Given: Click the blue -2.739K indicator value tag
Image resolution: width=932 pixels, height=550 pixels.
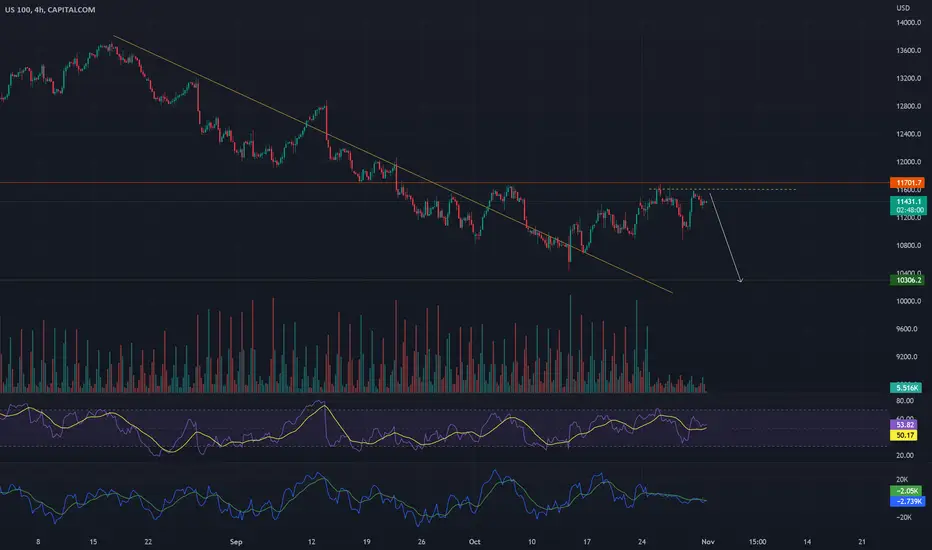Looking at the screenshot, I should 908,501.
